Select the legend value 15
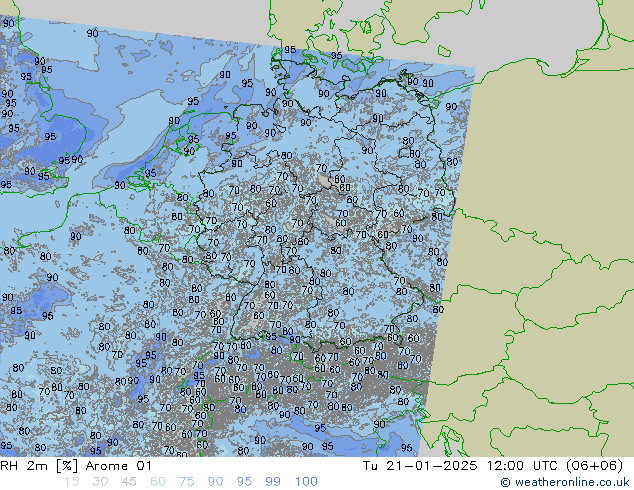The image size is (634, 490). 72,482
